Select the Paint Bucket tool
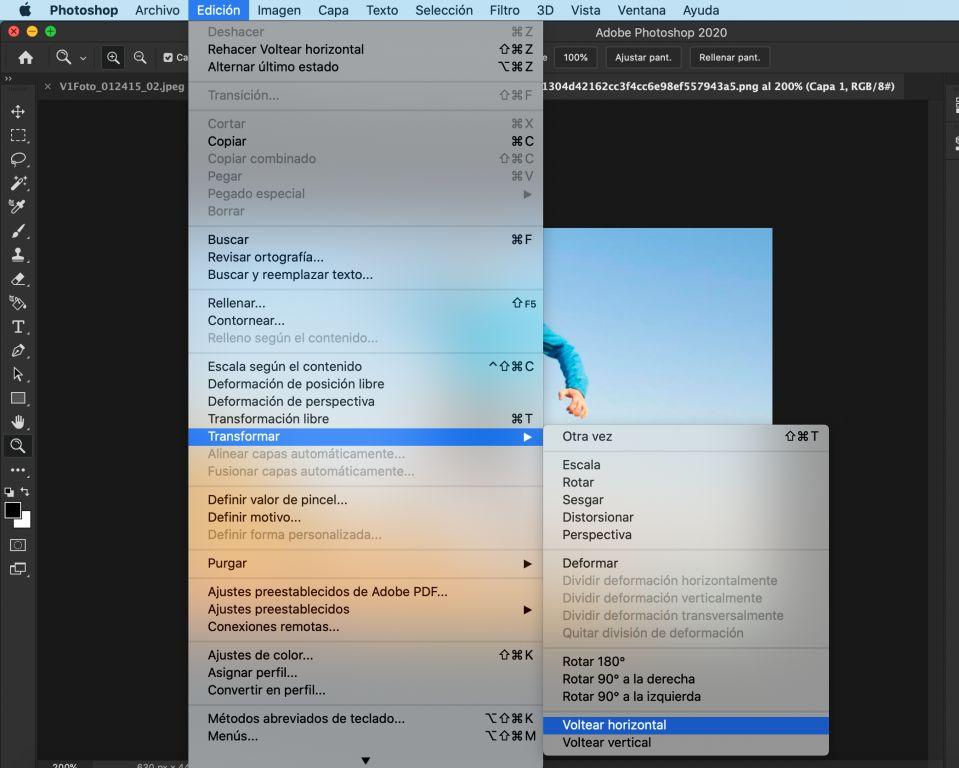 (18, 303)
